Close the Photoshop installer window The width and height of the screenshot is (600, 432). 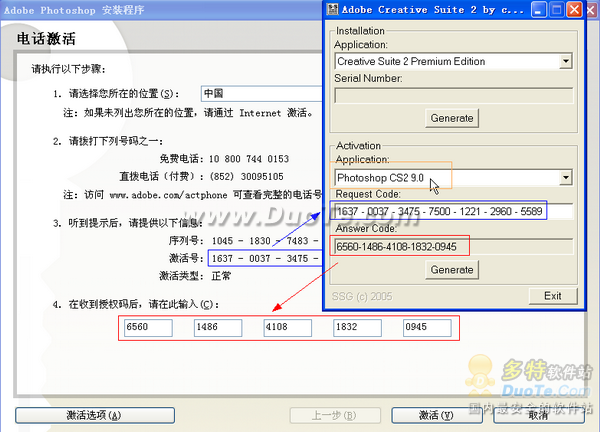coord(593,10)
